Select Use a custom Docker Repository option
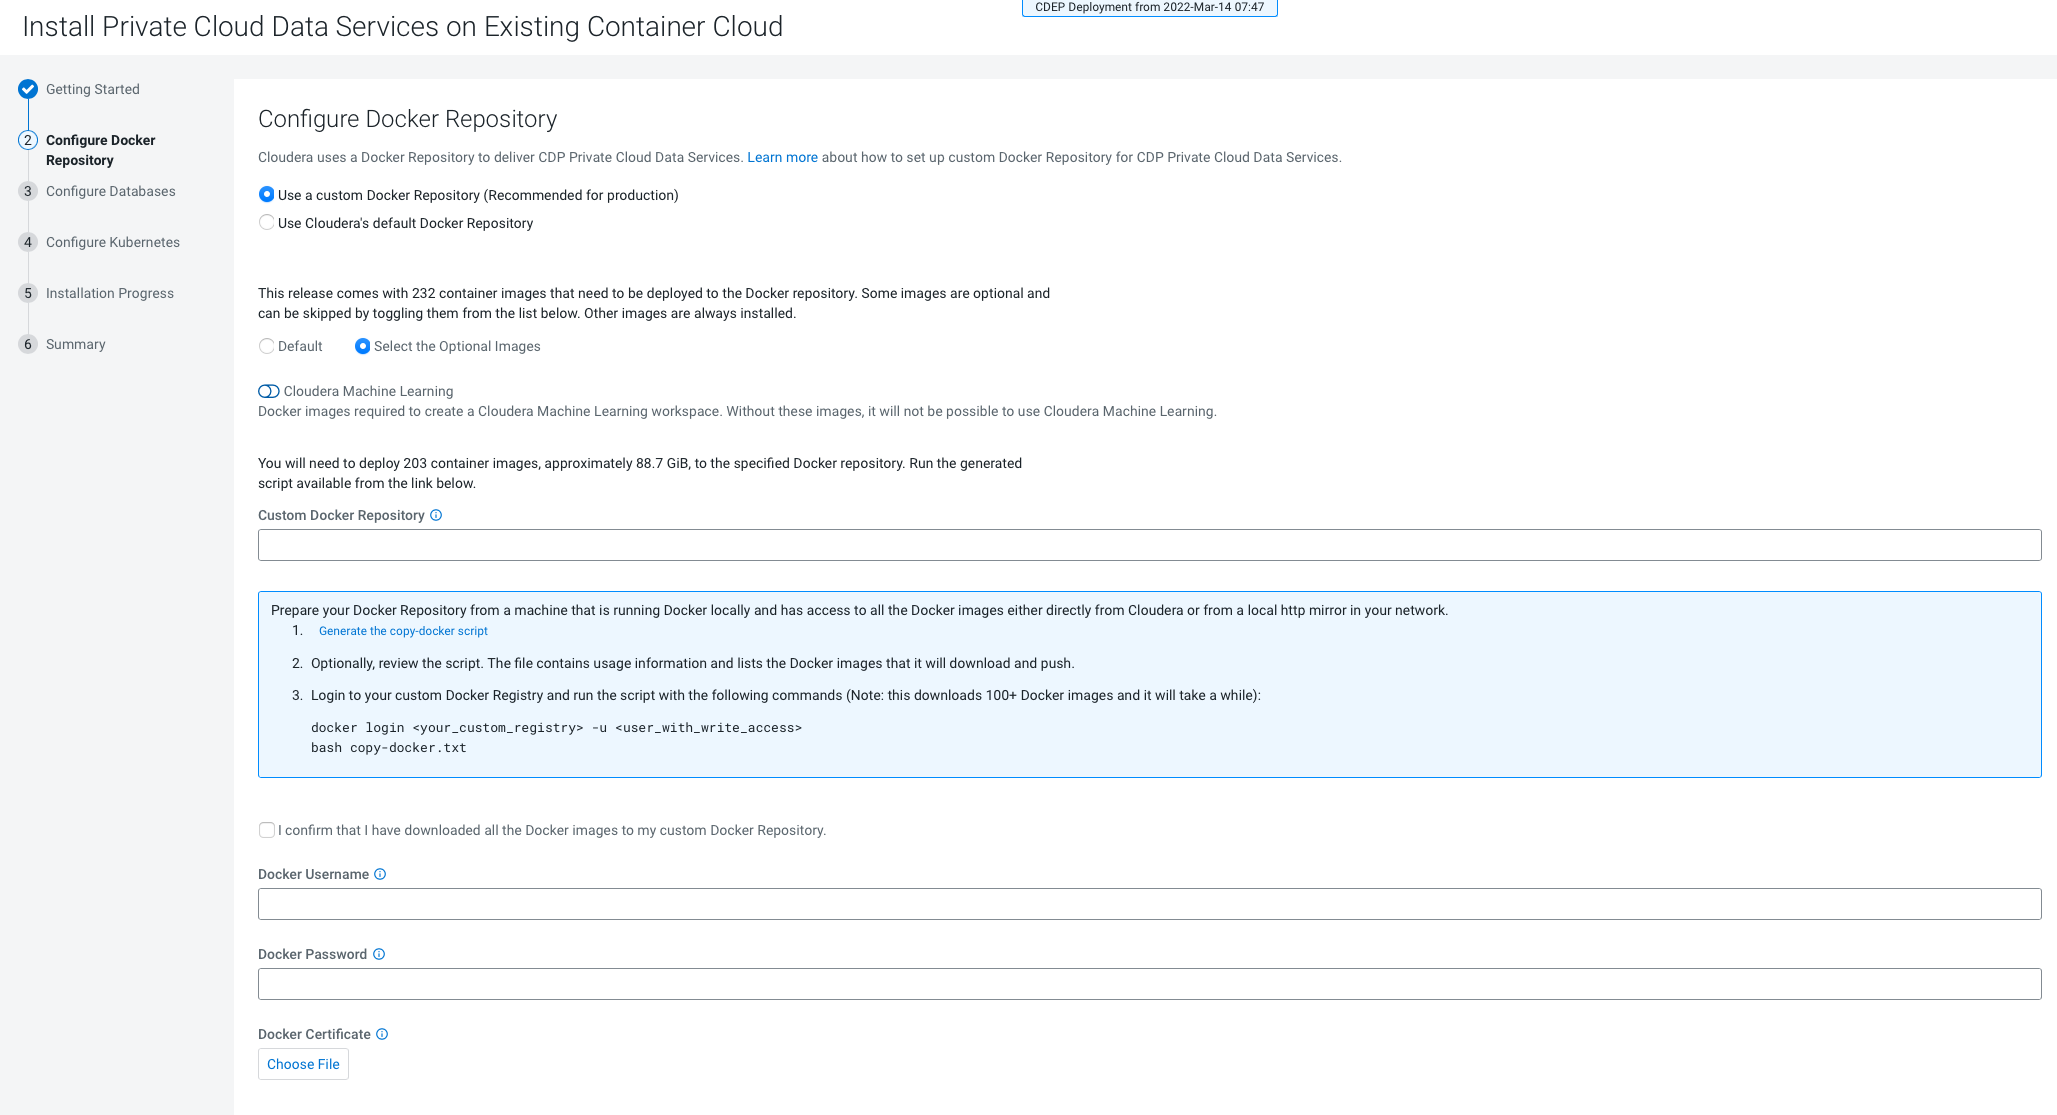This screenshot has width=2057, height=1115. [267, 195]
